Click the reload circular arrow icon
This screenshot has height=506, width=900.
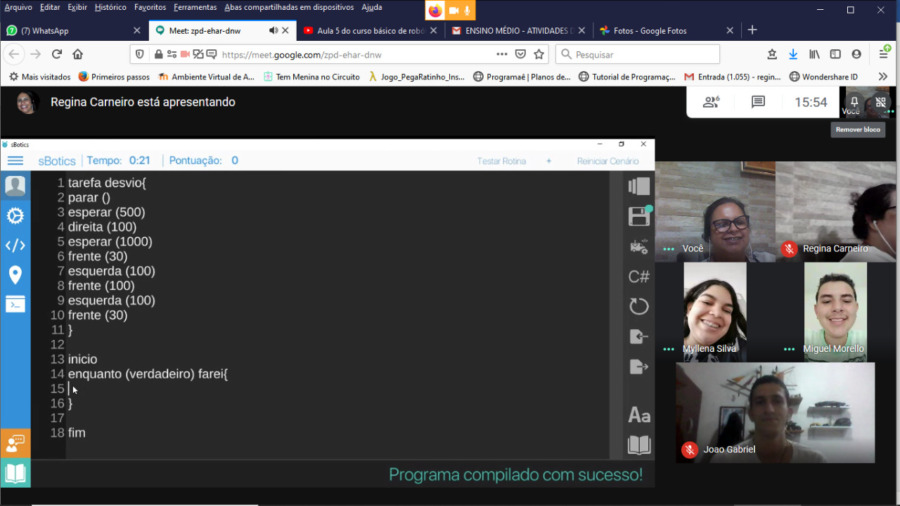638,306
